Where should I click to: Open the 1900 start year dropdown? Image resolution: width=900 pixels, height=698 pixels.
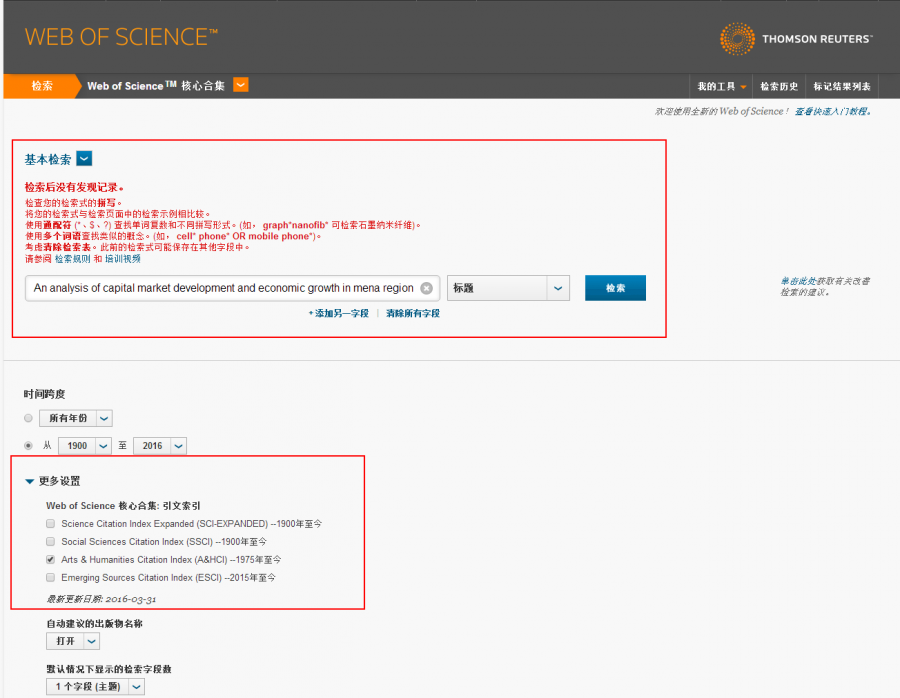click(x=84, y=445)
